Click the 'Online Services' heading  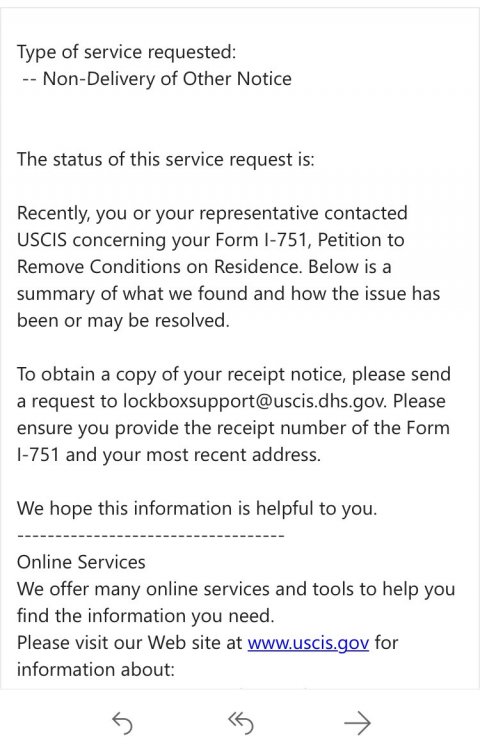click(x=81, y=562)
